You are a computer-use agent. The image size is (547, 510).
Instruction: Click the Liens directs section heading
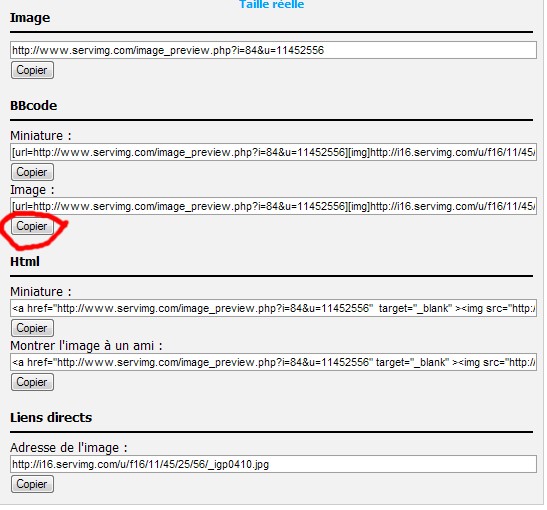coord(51,417)
